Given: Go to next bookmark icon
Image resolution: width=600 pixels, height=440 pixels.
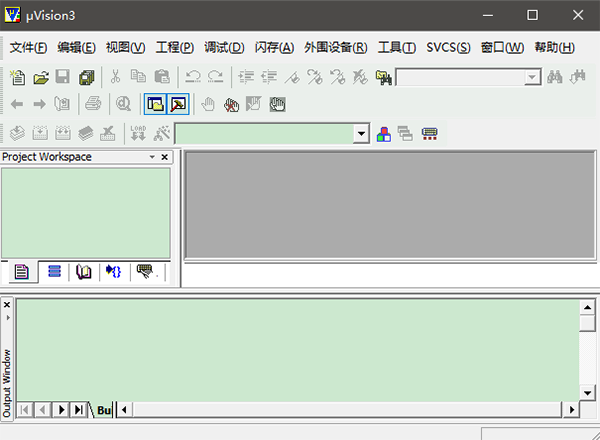Looking at the screenshot, I should [x=315, y=77].
